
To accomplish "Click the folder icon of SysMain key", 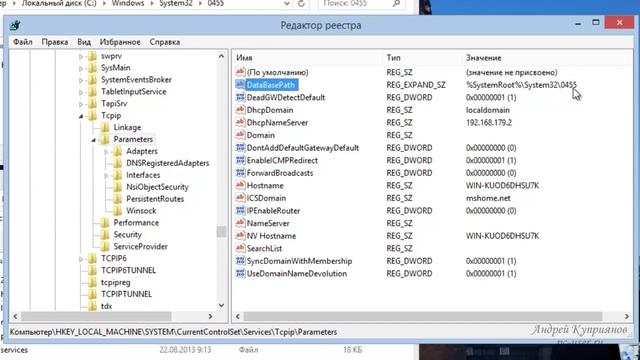I will pyautogui.click(x=93, y=68).
